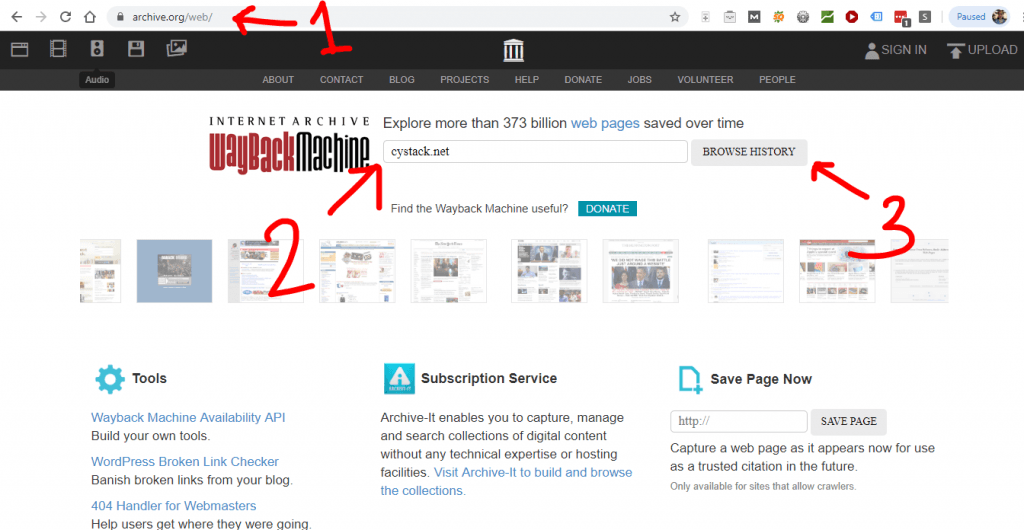Click the document-plus extension icon
The image size is (1024, 530).
[x=705, y=18]
